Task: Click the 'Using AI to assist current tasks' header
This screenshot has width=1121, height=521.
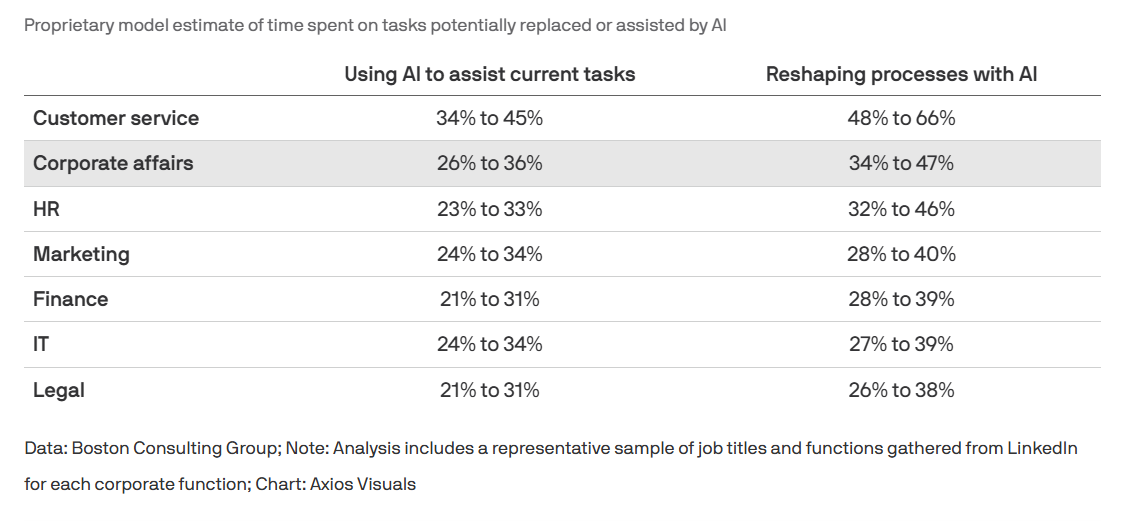Action: tap(489, 74)
